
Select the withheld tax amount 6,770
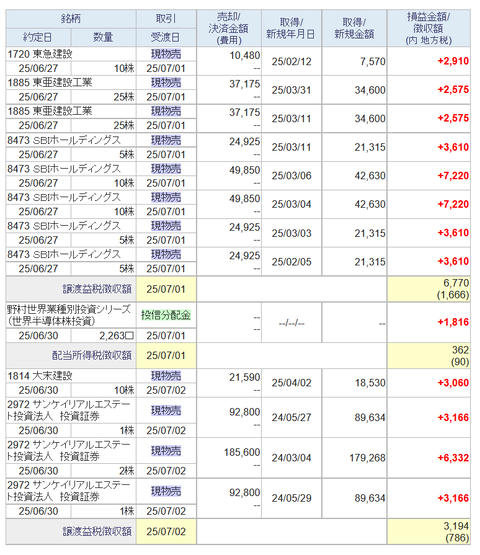pos(456,283)
